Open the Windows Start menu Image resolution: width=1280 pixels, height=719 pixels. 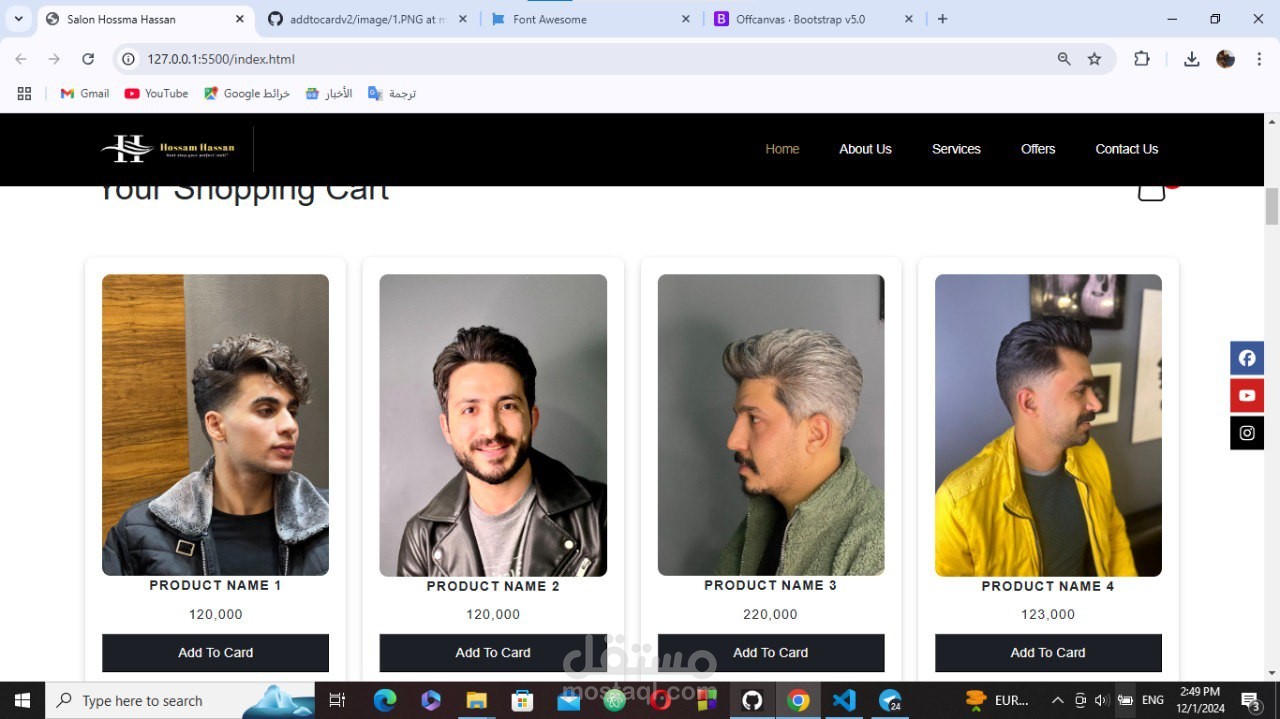coord(22,700)
